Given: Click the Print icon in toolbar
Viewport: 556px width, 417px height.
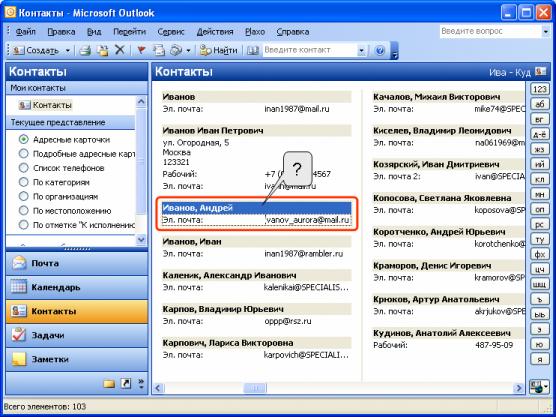Looking at the screenshot, I should click(x=85, y=50).
